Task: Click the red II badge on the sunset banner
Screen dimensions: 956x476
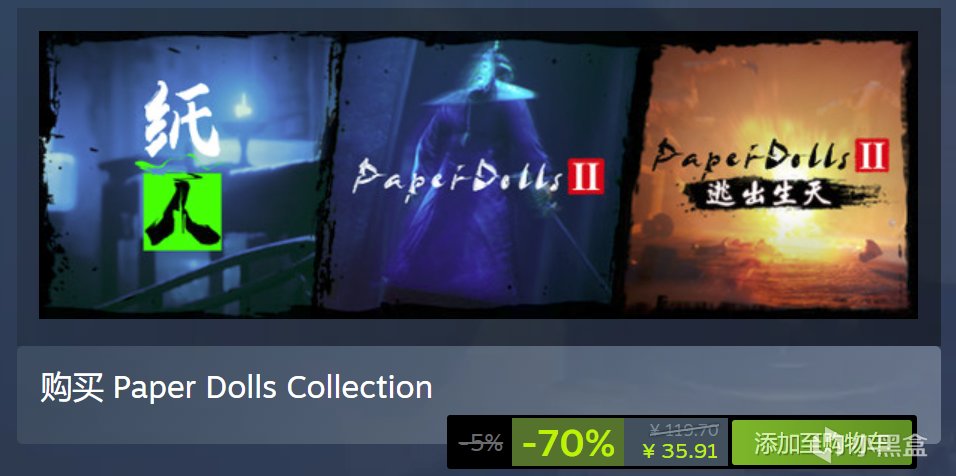Action: coord(871,154)
